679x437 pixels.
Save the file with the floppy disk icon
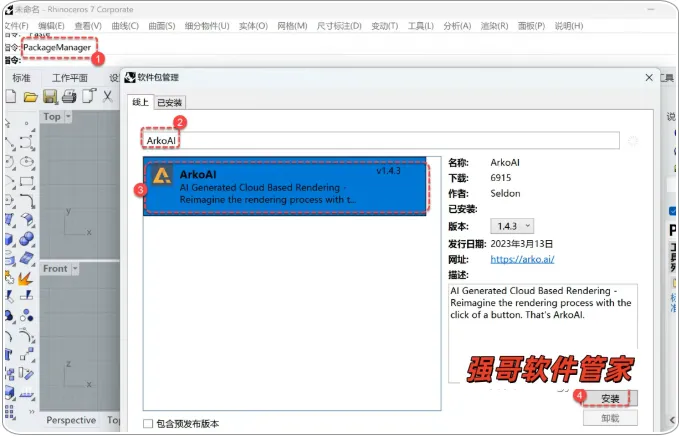click(50, 96)
